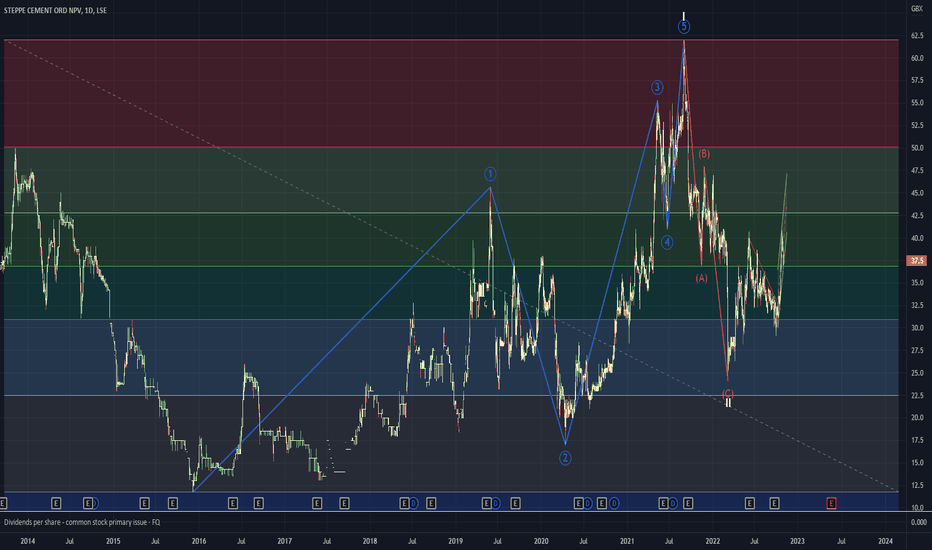
Task: Click the 2014 dividend marker
Action: click(95, 504)
